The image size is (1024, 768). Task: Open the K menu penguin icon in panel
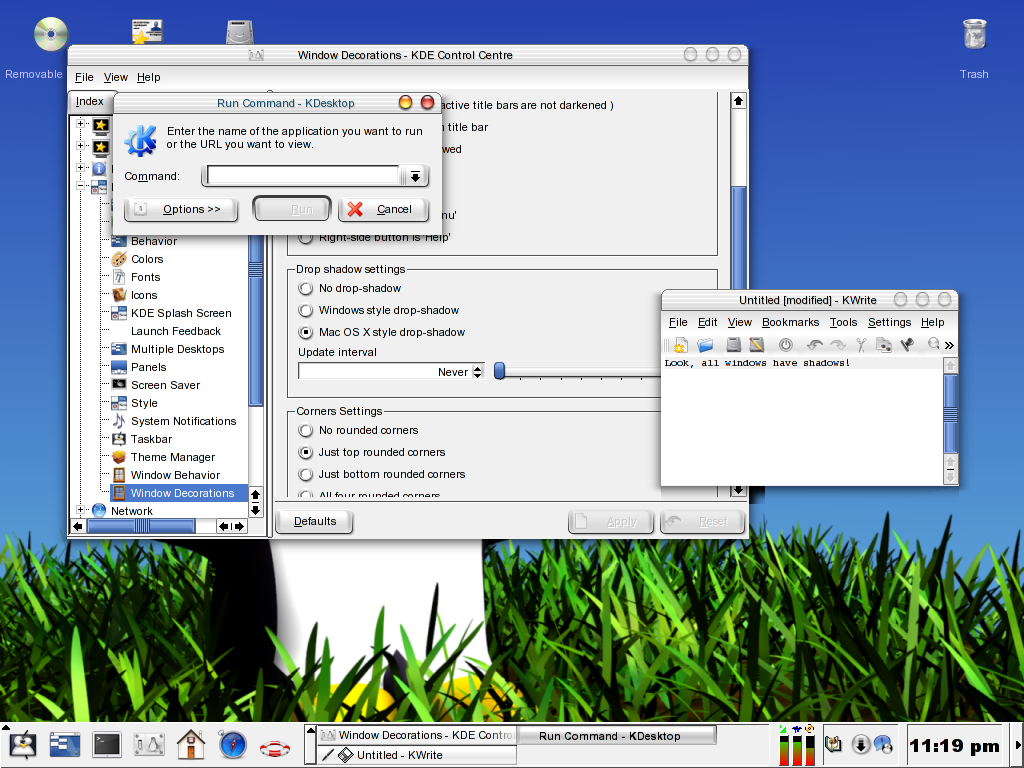point(22,744)
